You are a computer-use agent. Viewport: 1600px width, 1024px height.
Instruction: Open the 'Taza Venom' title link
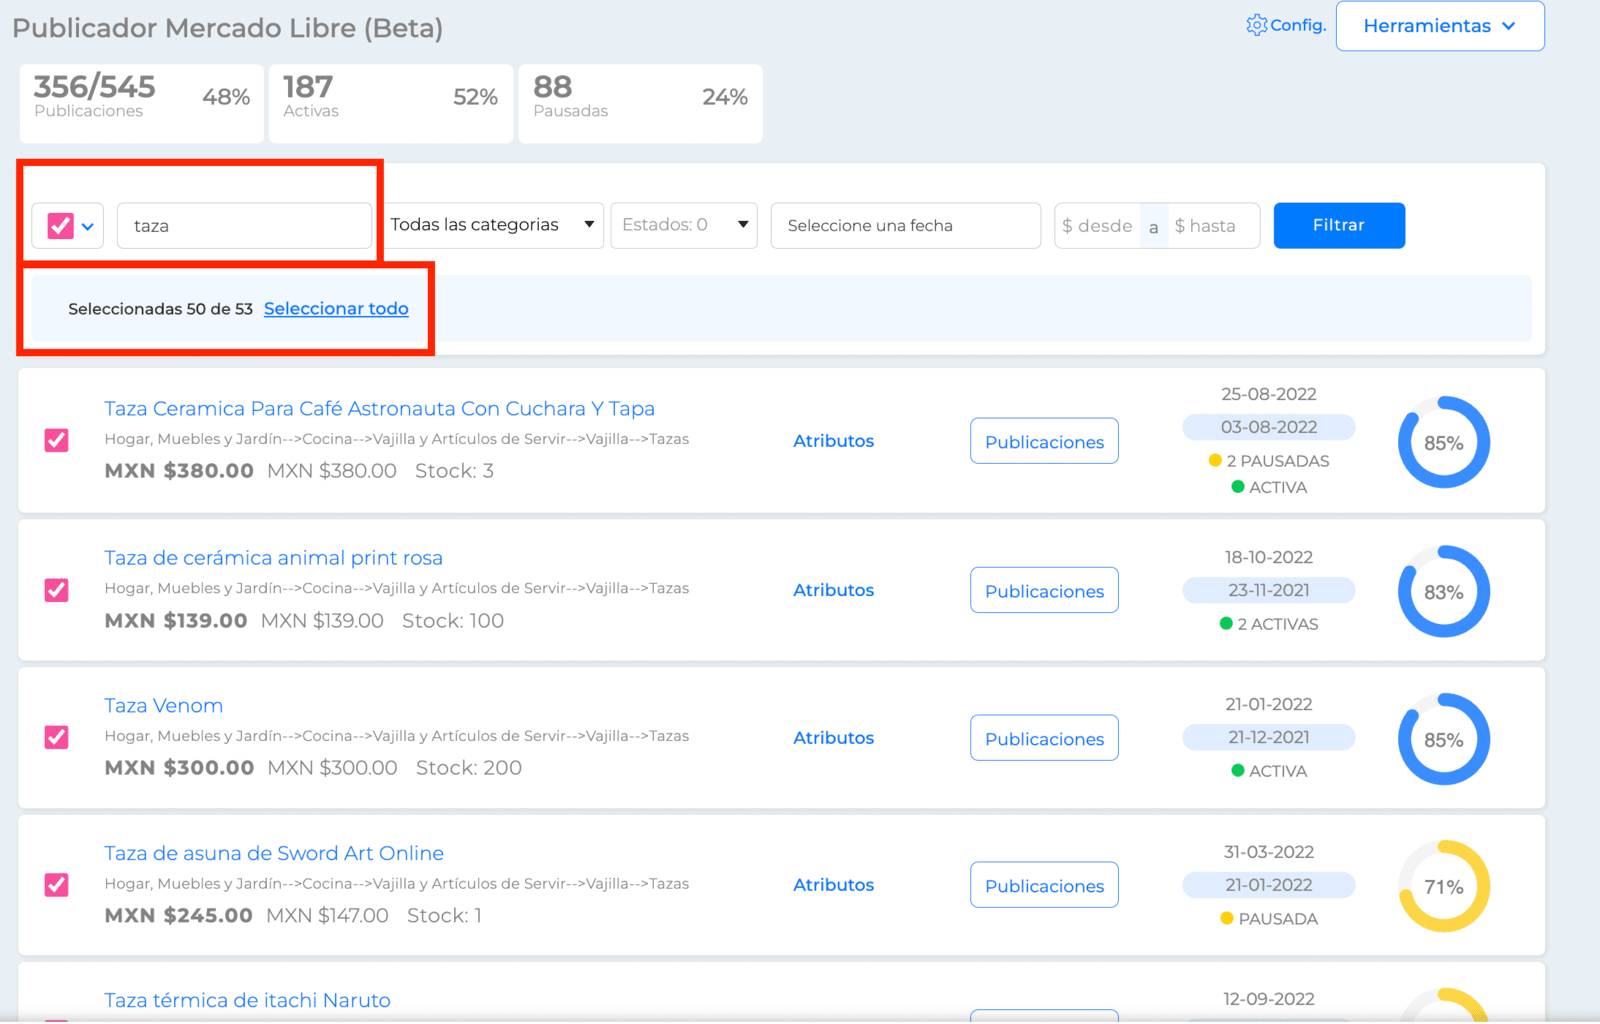pos(163,706)
